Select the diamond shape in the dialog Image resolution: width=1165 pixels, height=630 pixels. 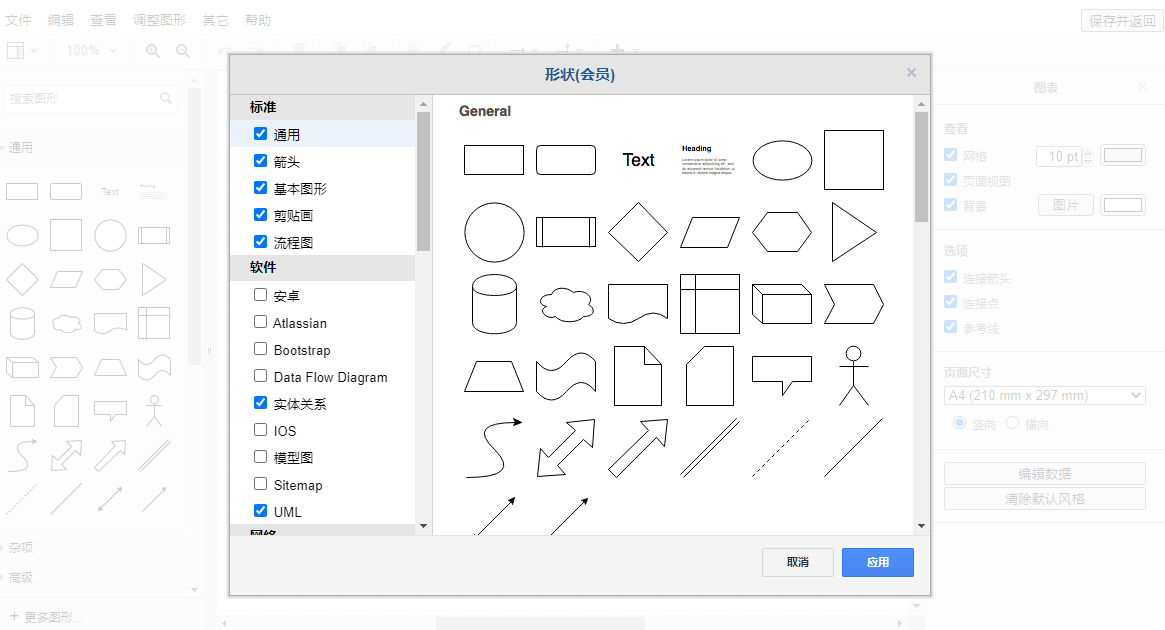tap(637, 232)
